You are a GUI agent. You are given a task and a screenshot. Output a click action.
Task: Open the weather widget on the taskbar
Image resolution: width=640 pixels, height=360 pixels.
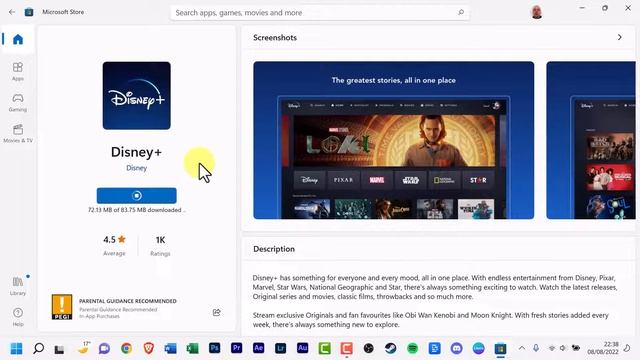pos(84,348)
